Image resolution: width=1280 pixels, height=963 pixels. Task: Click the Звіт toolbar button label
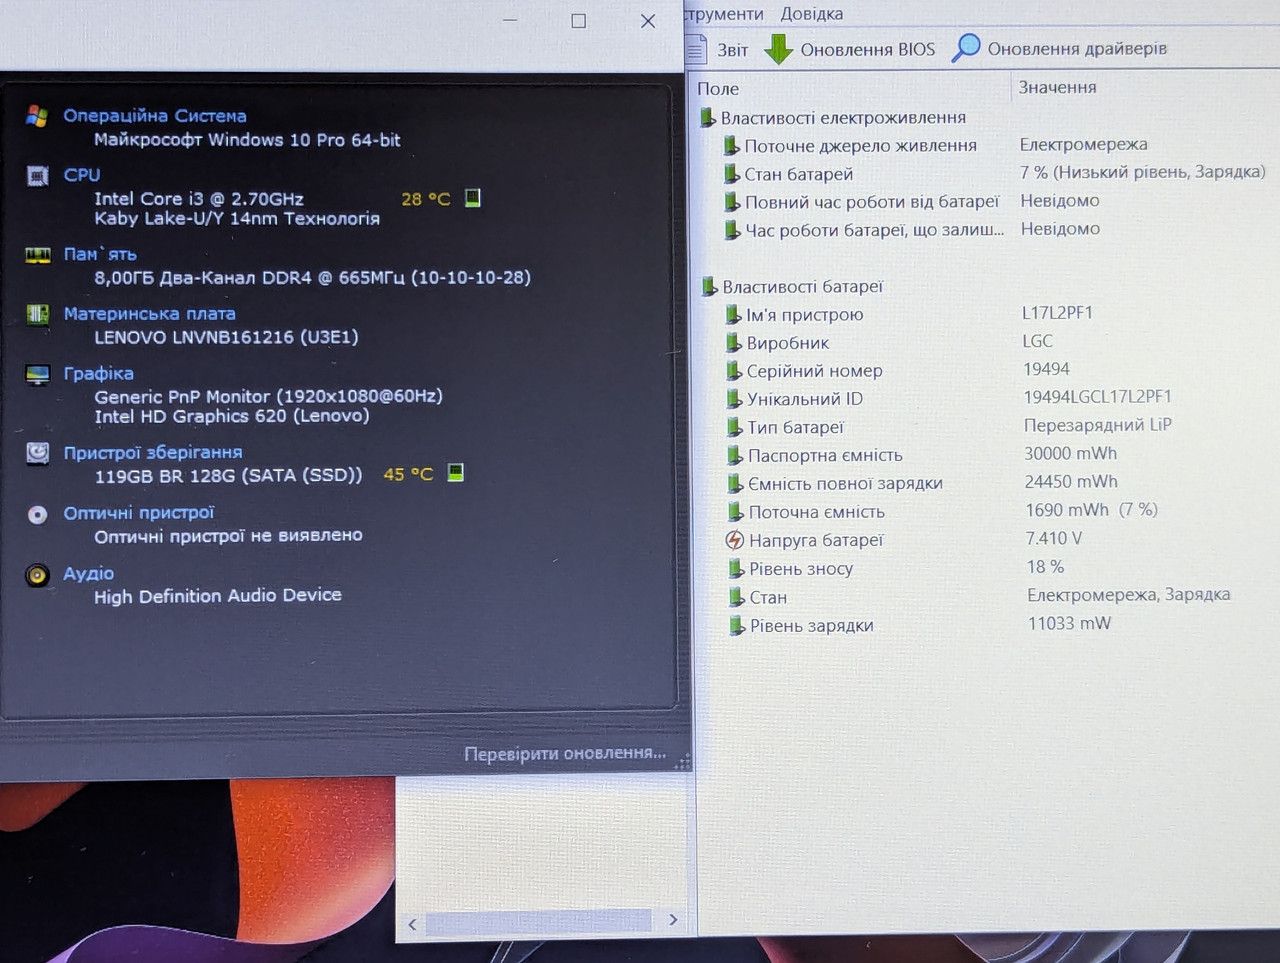732,49
